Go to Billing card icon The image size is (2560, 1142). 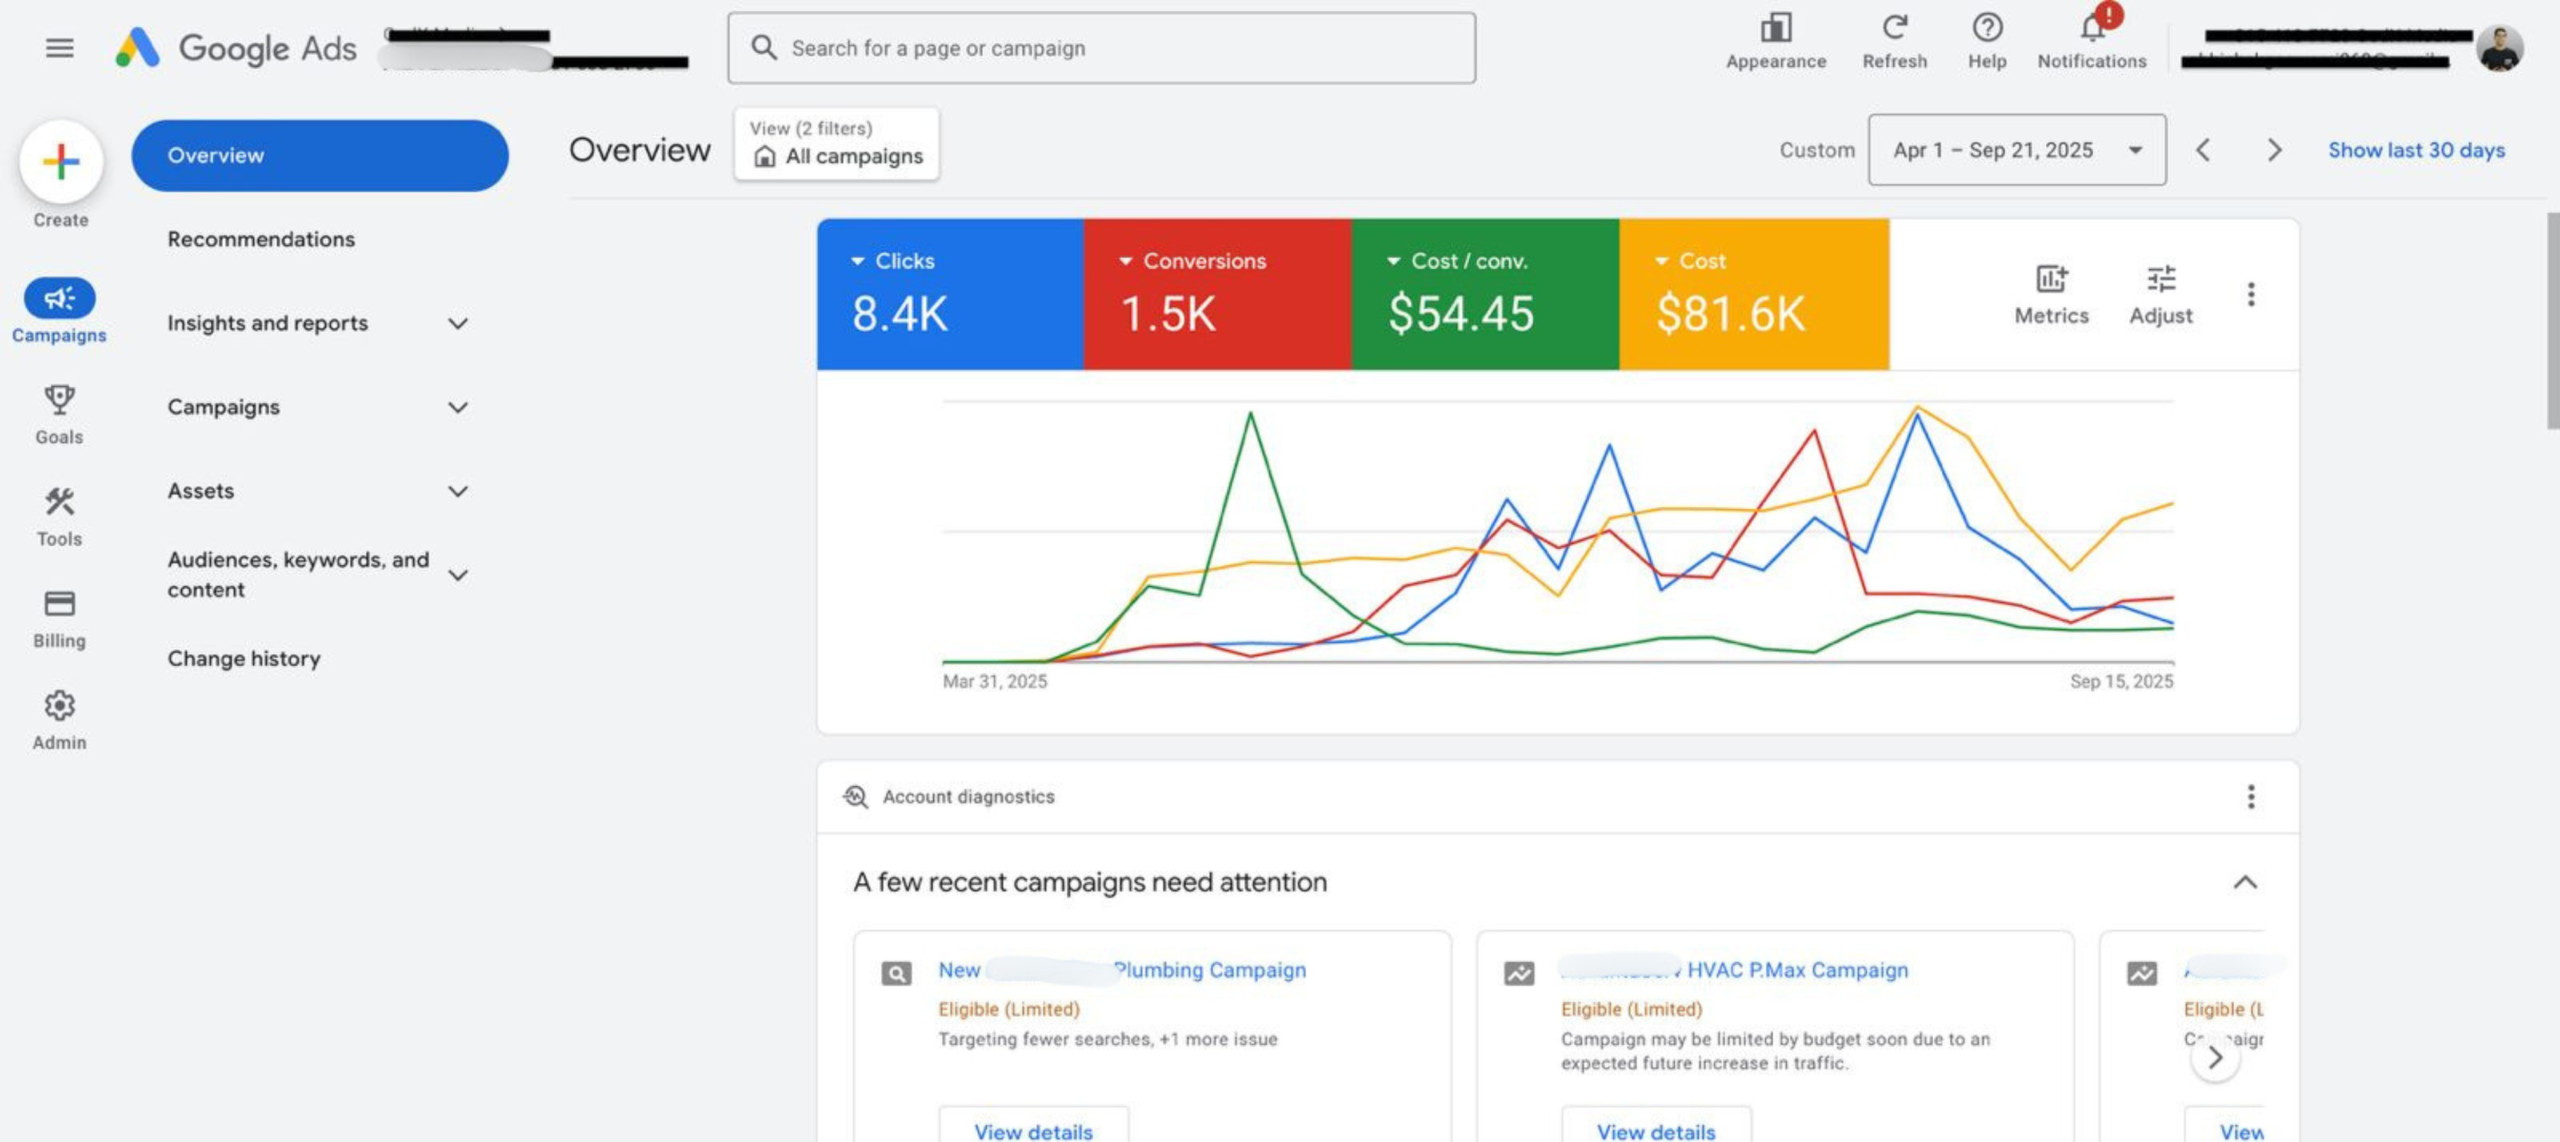[59, 604]
